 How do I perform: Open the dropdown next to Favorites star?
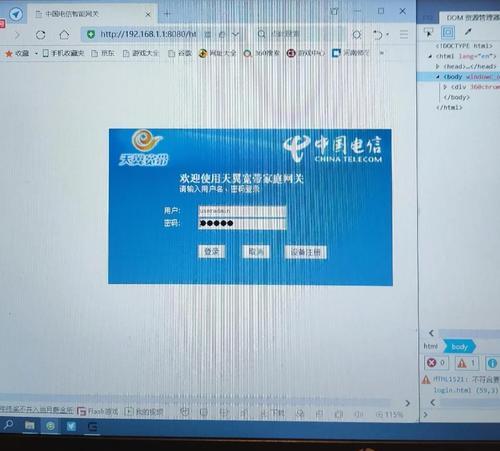pos(36,54)
